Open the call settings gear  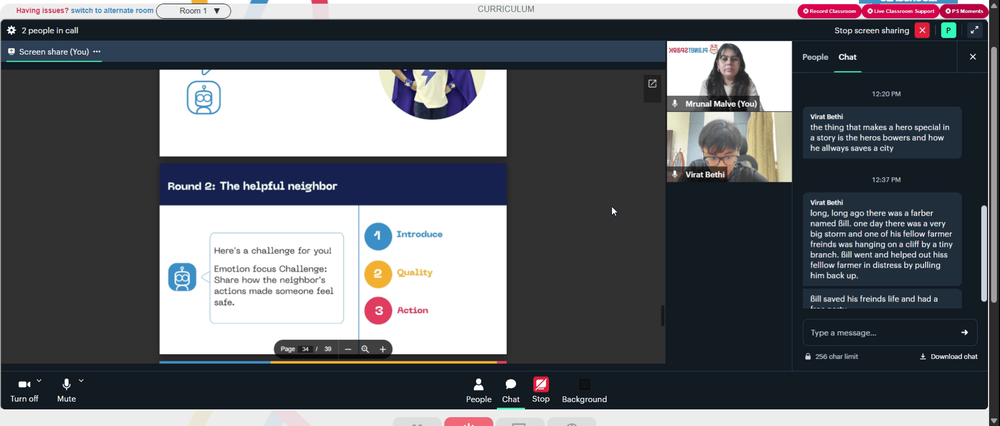(x=11, y=30)
